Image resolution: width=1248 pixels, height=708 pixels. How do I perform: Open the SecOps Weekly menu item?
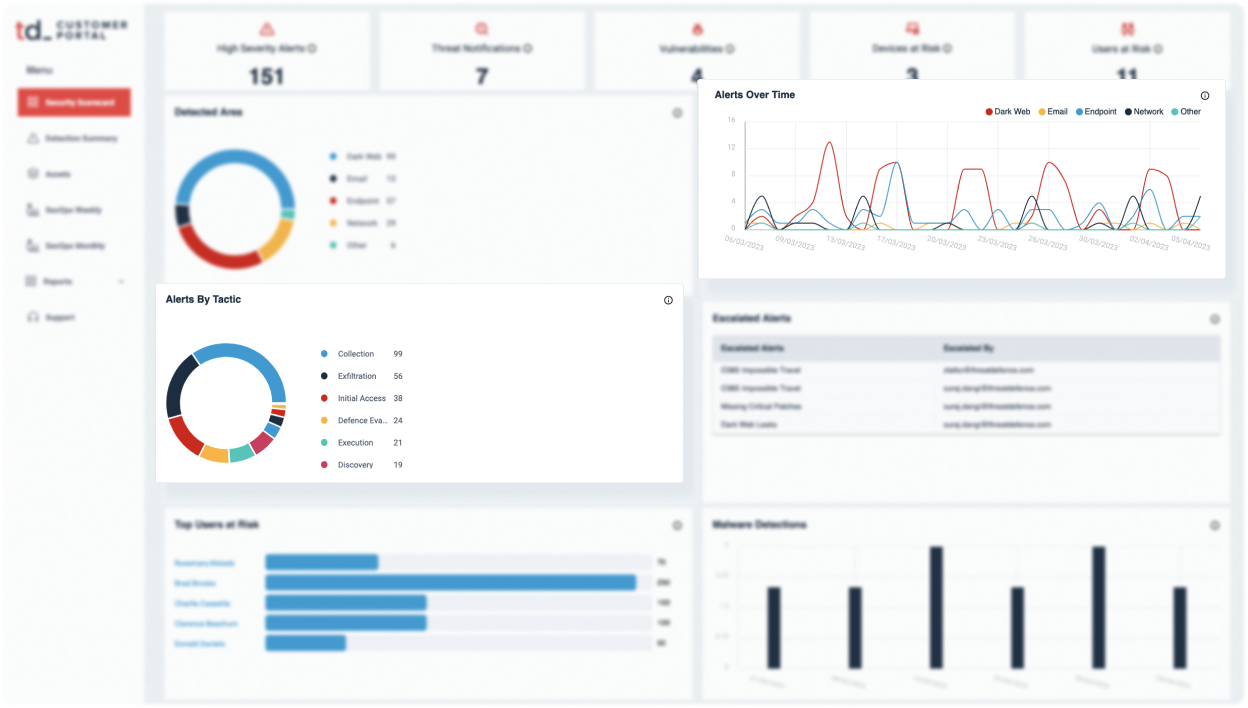tap(74, 210)
